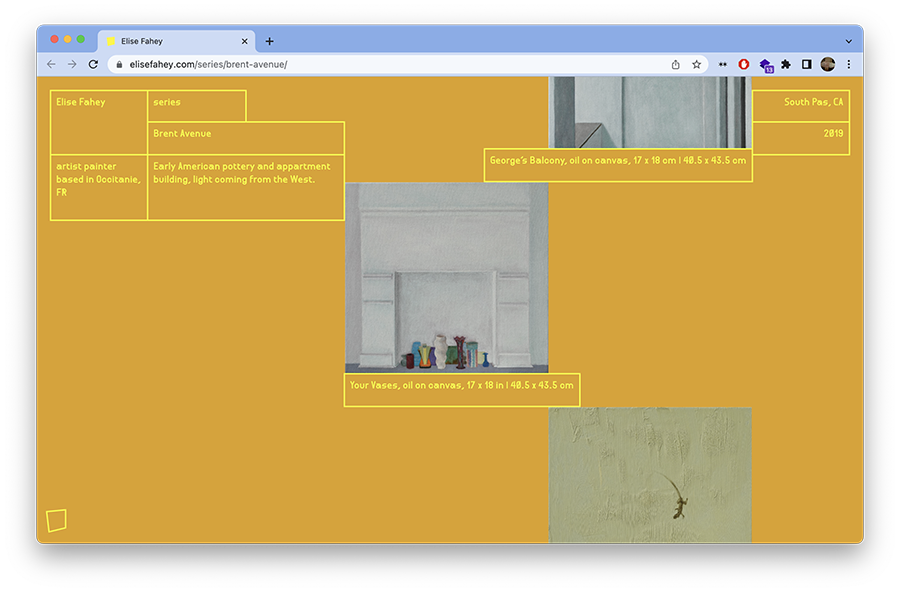900x592 pixels.
Task: Reload the Elise Fahey page
Action: (93, 64)
